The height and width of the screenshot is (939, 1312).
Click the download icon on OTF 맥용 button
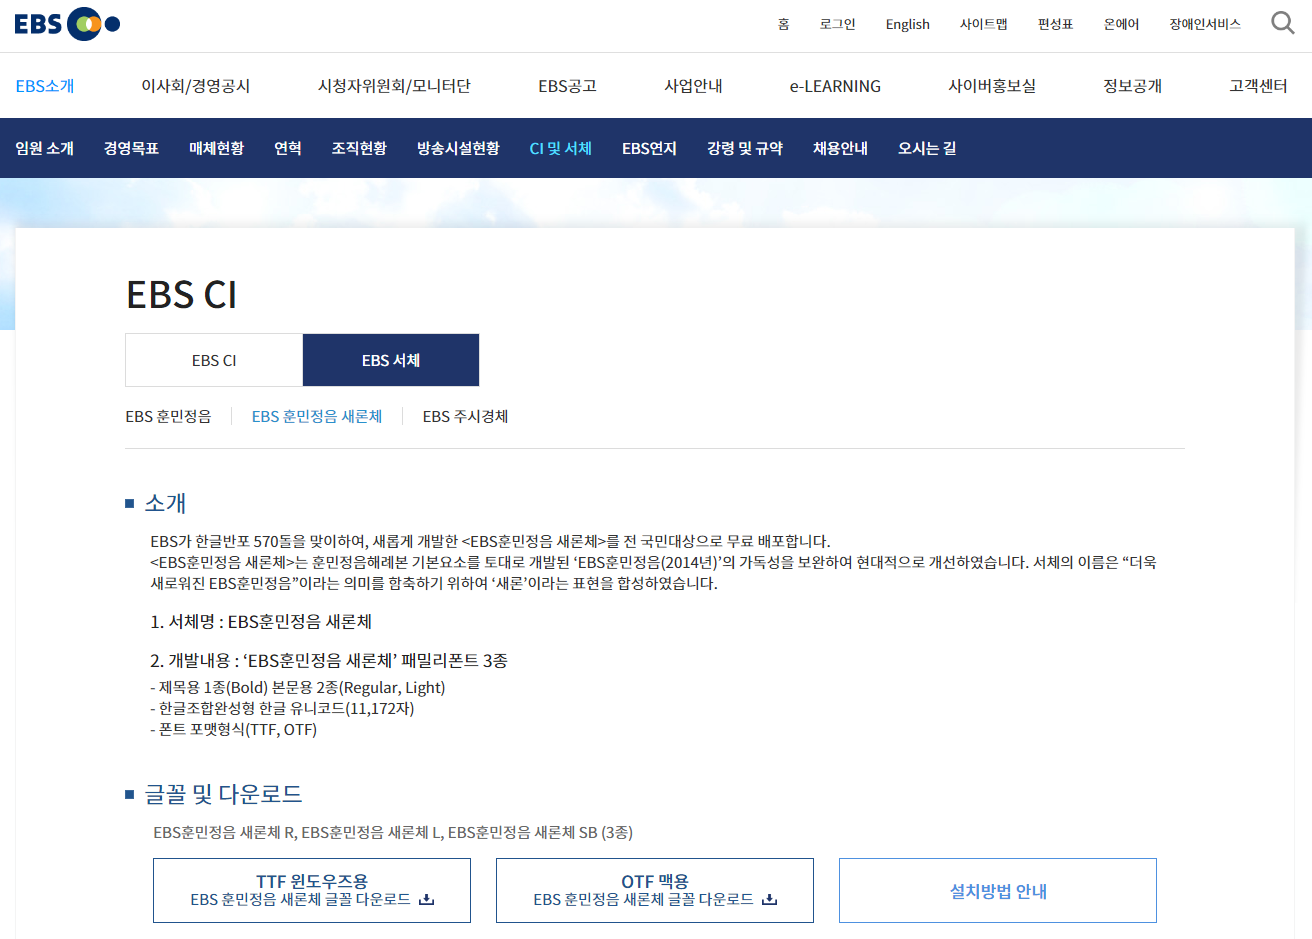click(x=769, y=900)
